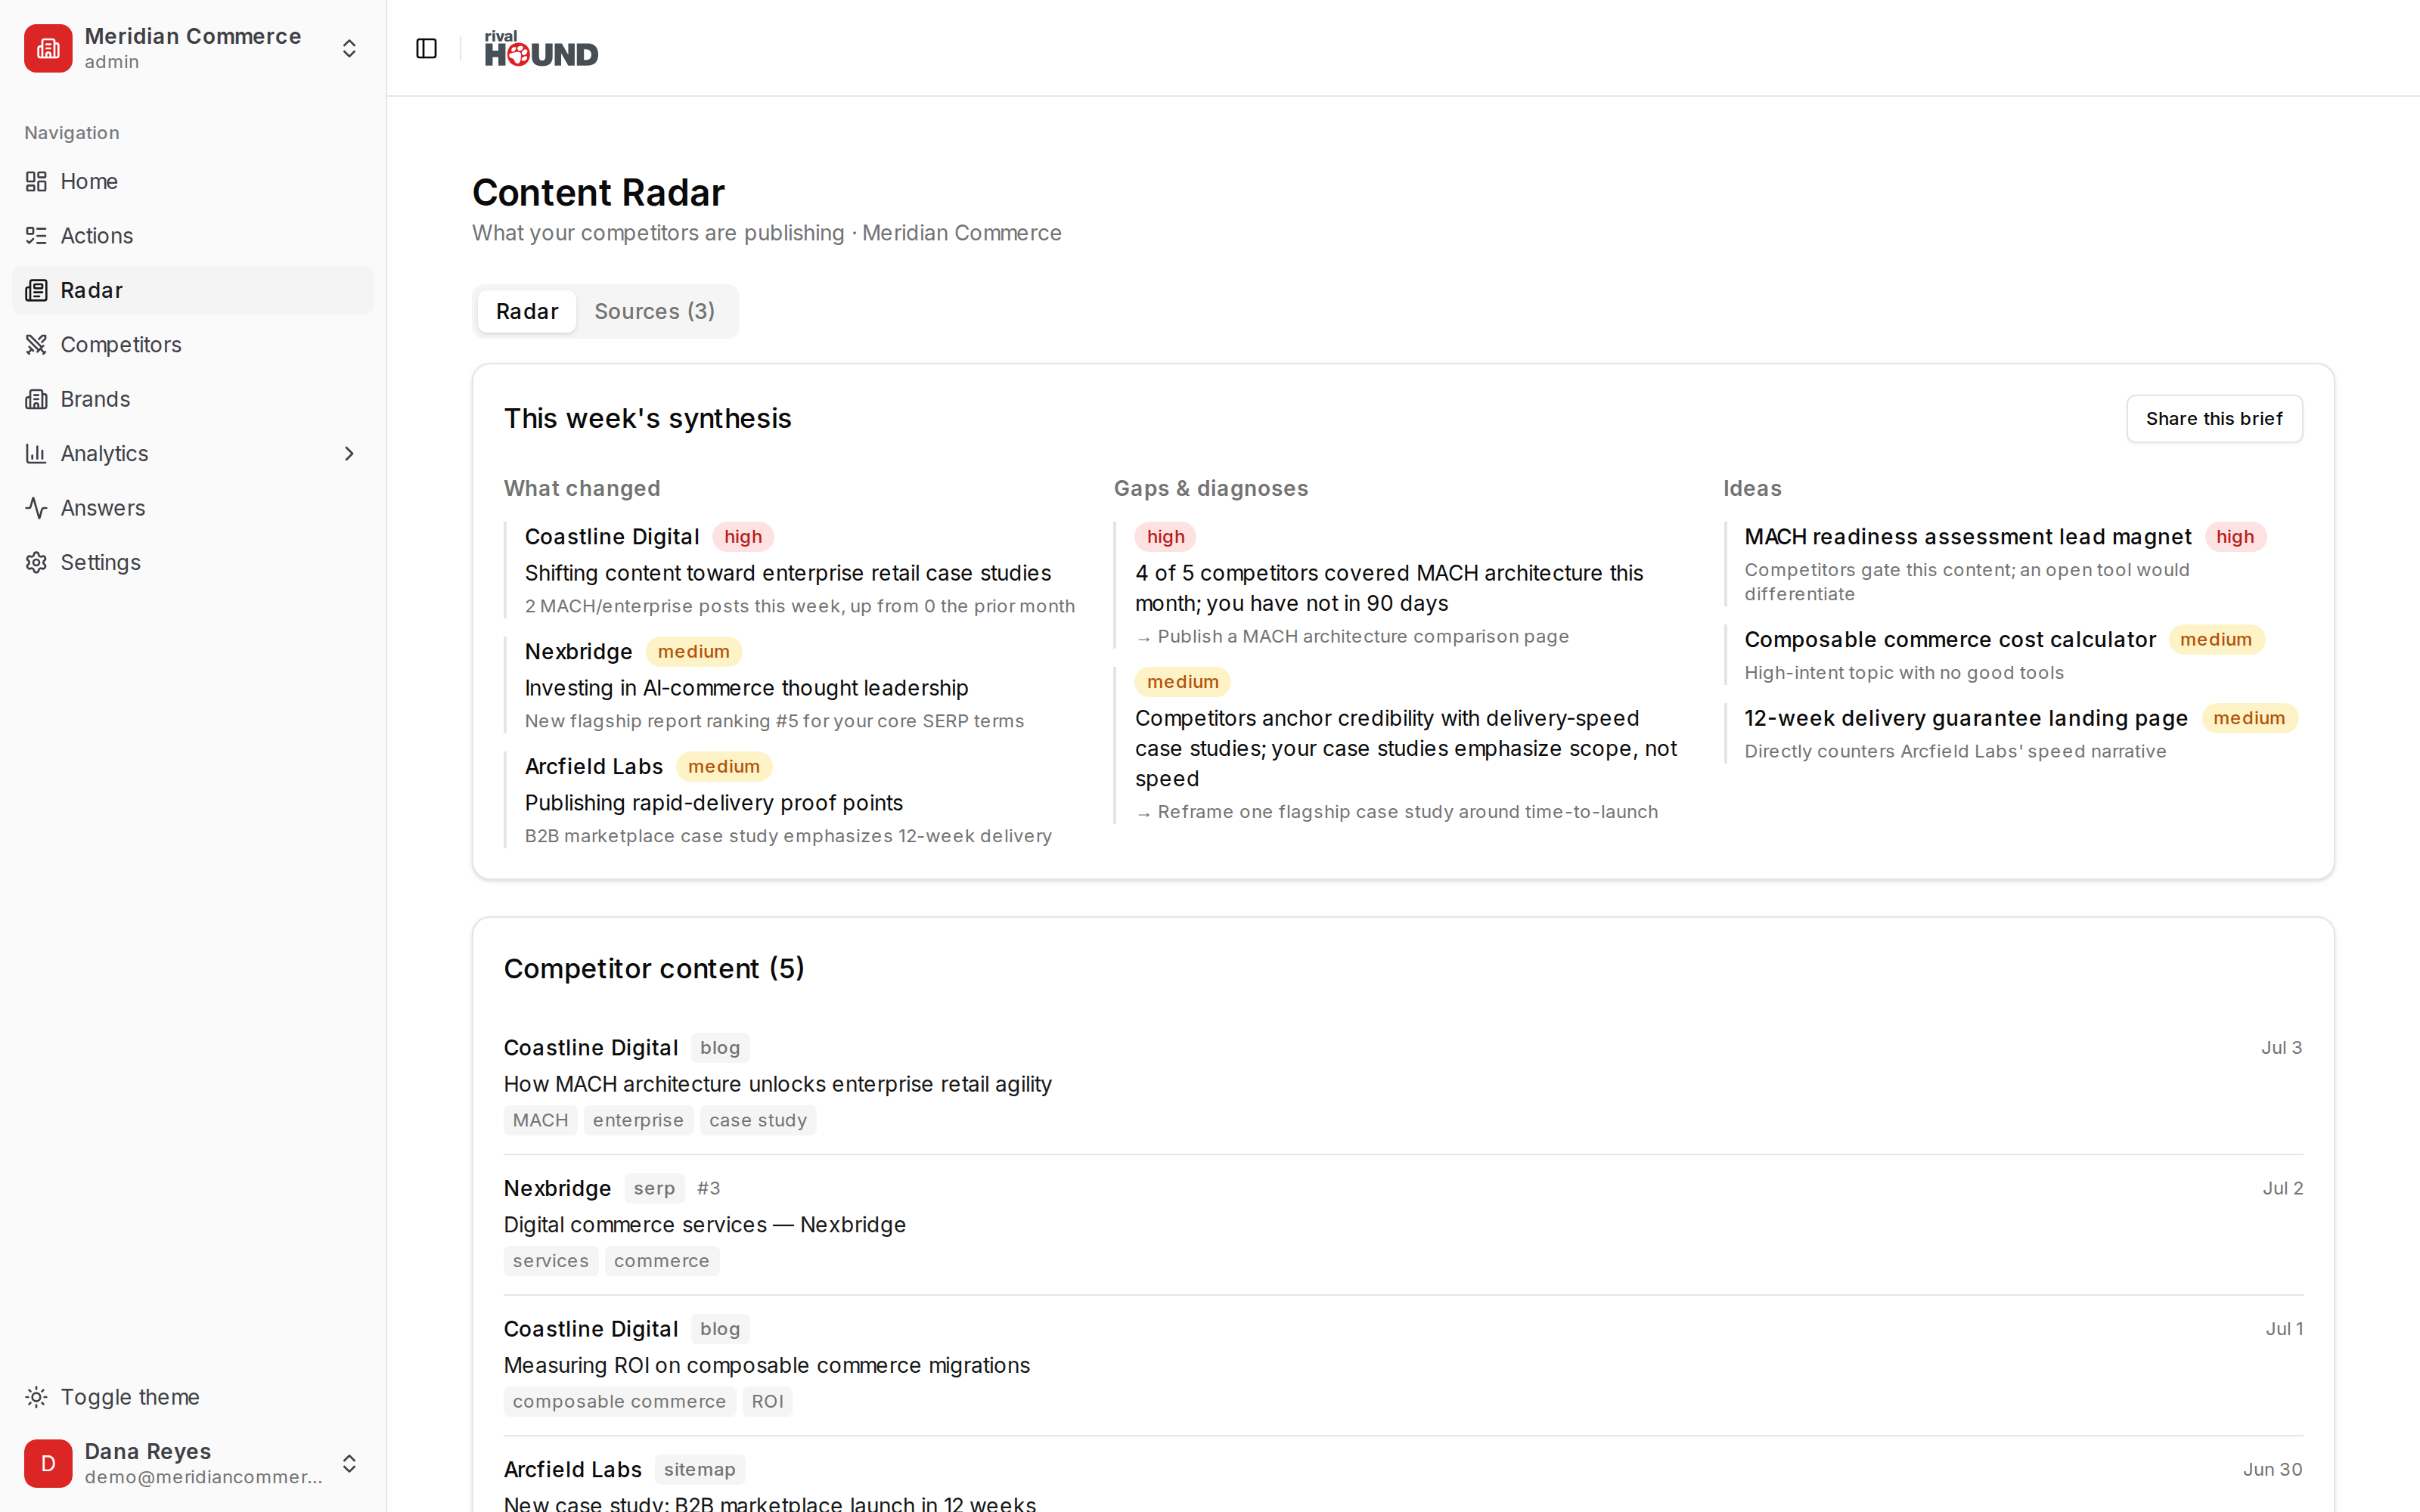The height and width of the screenshot is (1512, 2420).
Task: Click the composable commerce tag chip
Action: pyautogui.click(x=619, y=1401)
